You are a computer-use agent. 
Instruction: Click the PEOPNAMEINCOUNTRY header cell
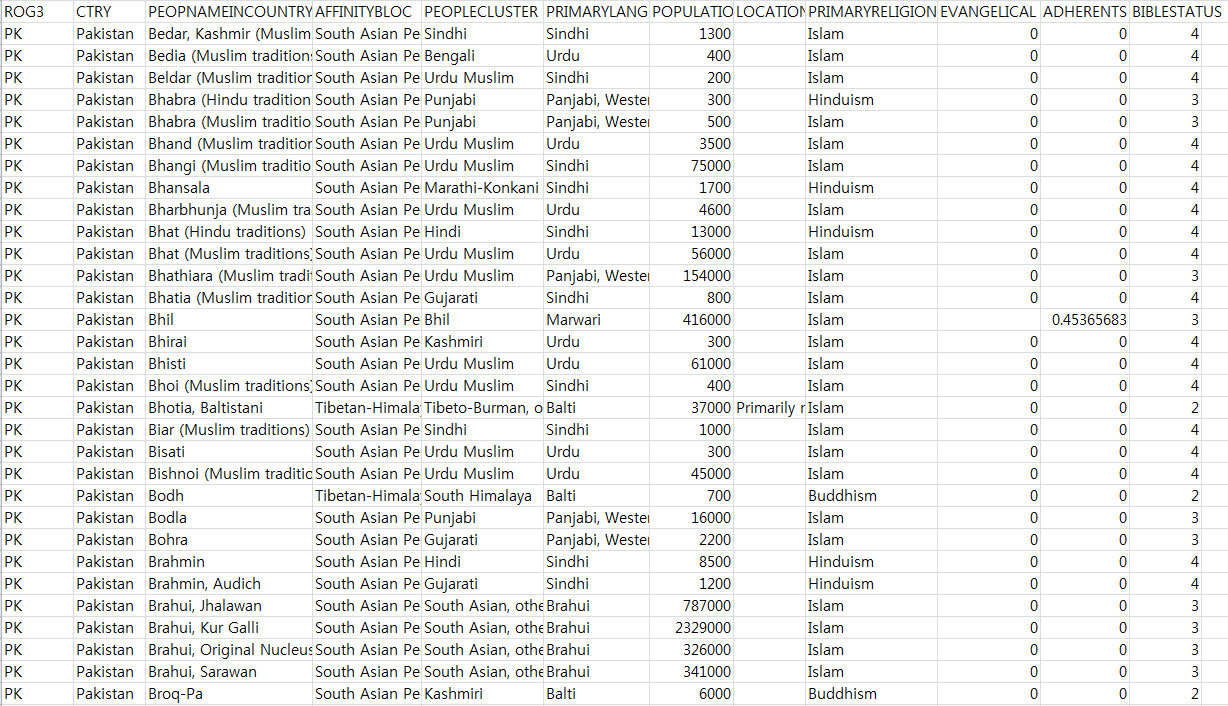click(229, 12)
